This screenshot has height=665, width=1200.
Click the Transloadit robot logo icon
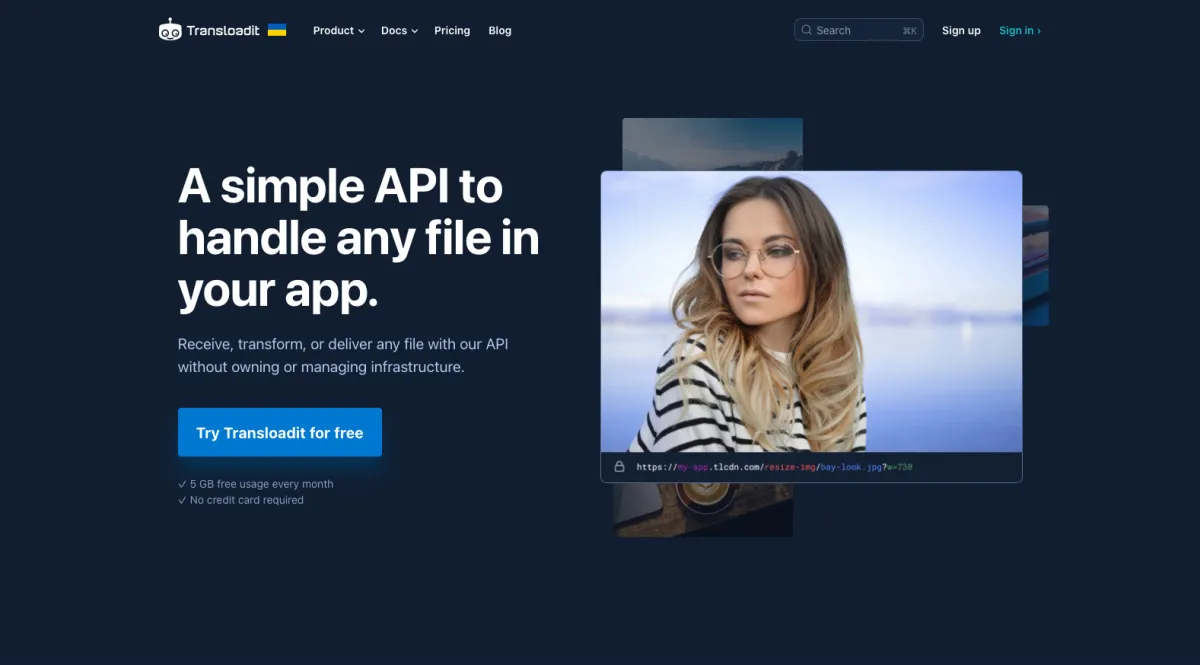coord(170,30)
